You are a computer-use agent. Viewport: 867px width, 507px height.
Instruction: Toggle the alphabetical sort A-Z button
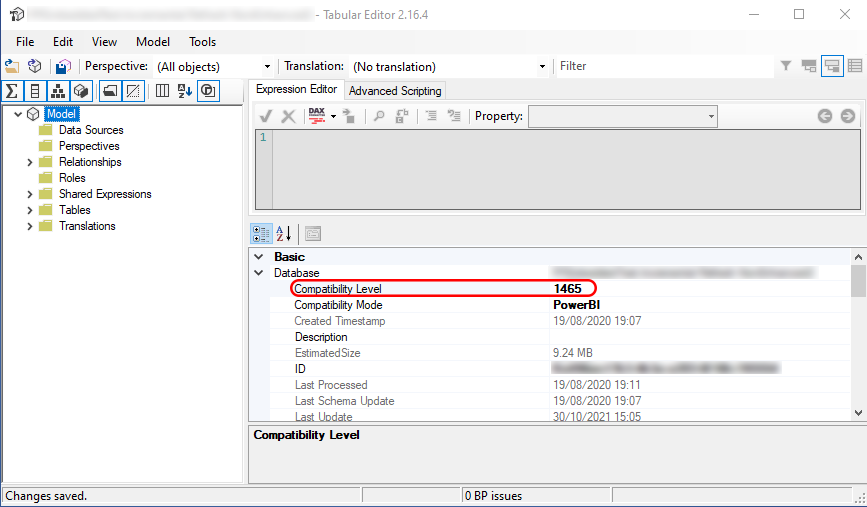tap(185, 91)
